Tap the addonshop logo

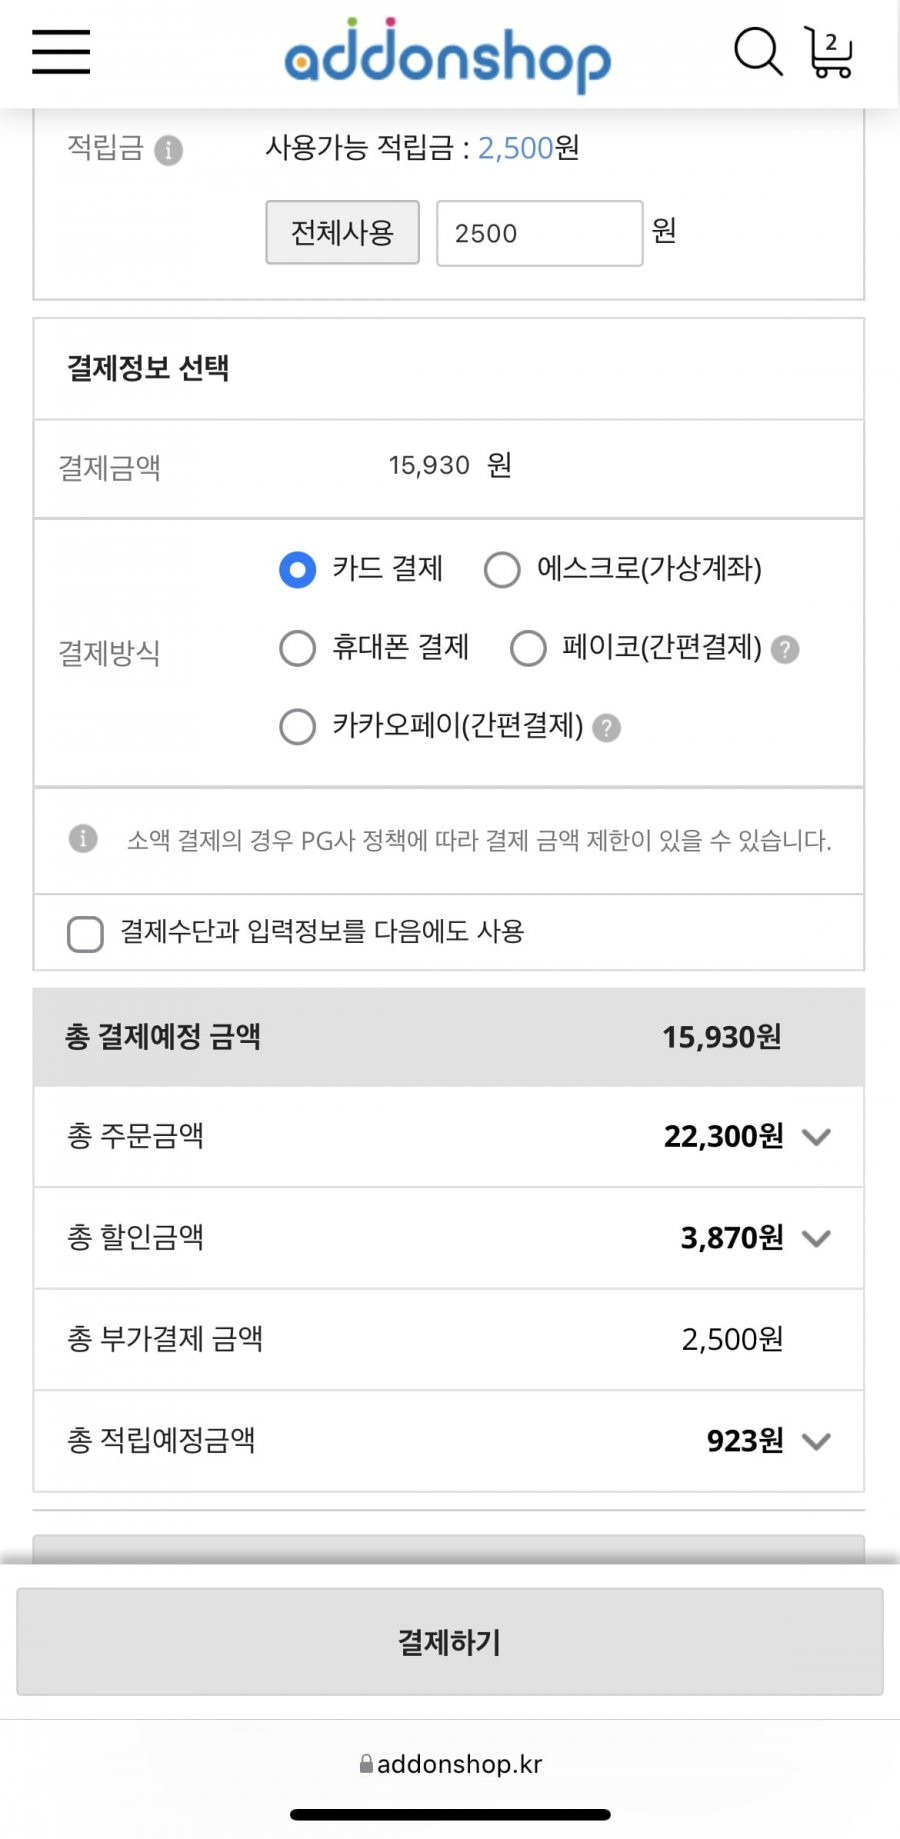click(448, 55)
